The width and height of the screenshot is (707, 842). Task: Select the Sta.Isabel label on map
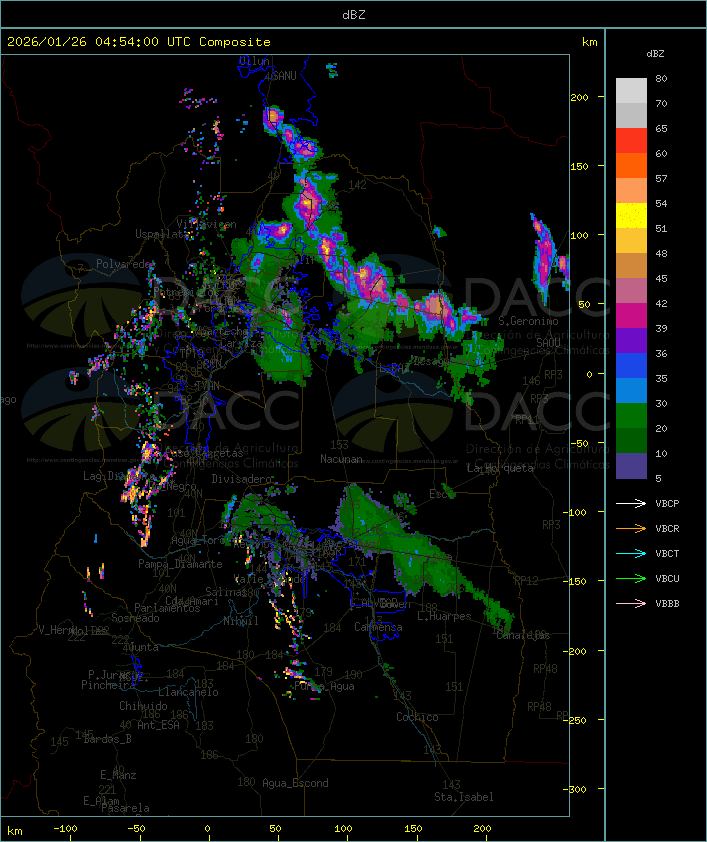(x=463, y=797)
